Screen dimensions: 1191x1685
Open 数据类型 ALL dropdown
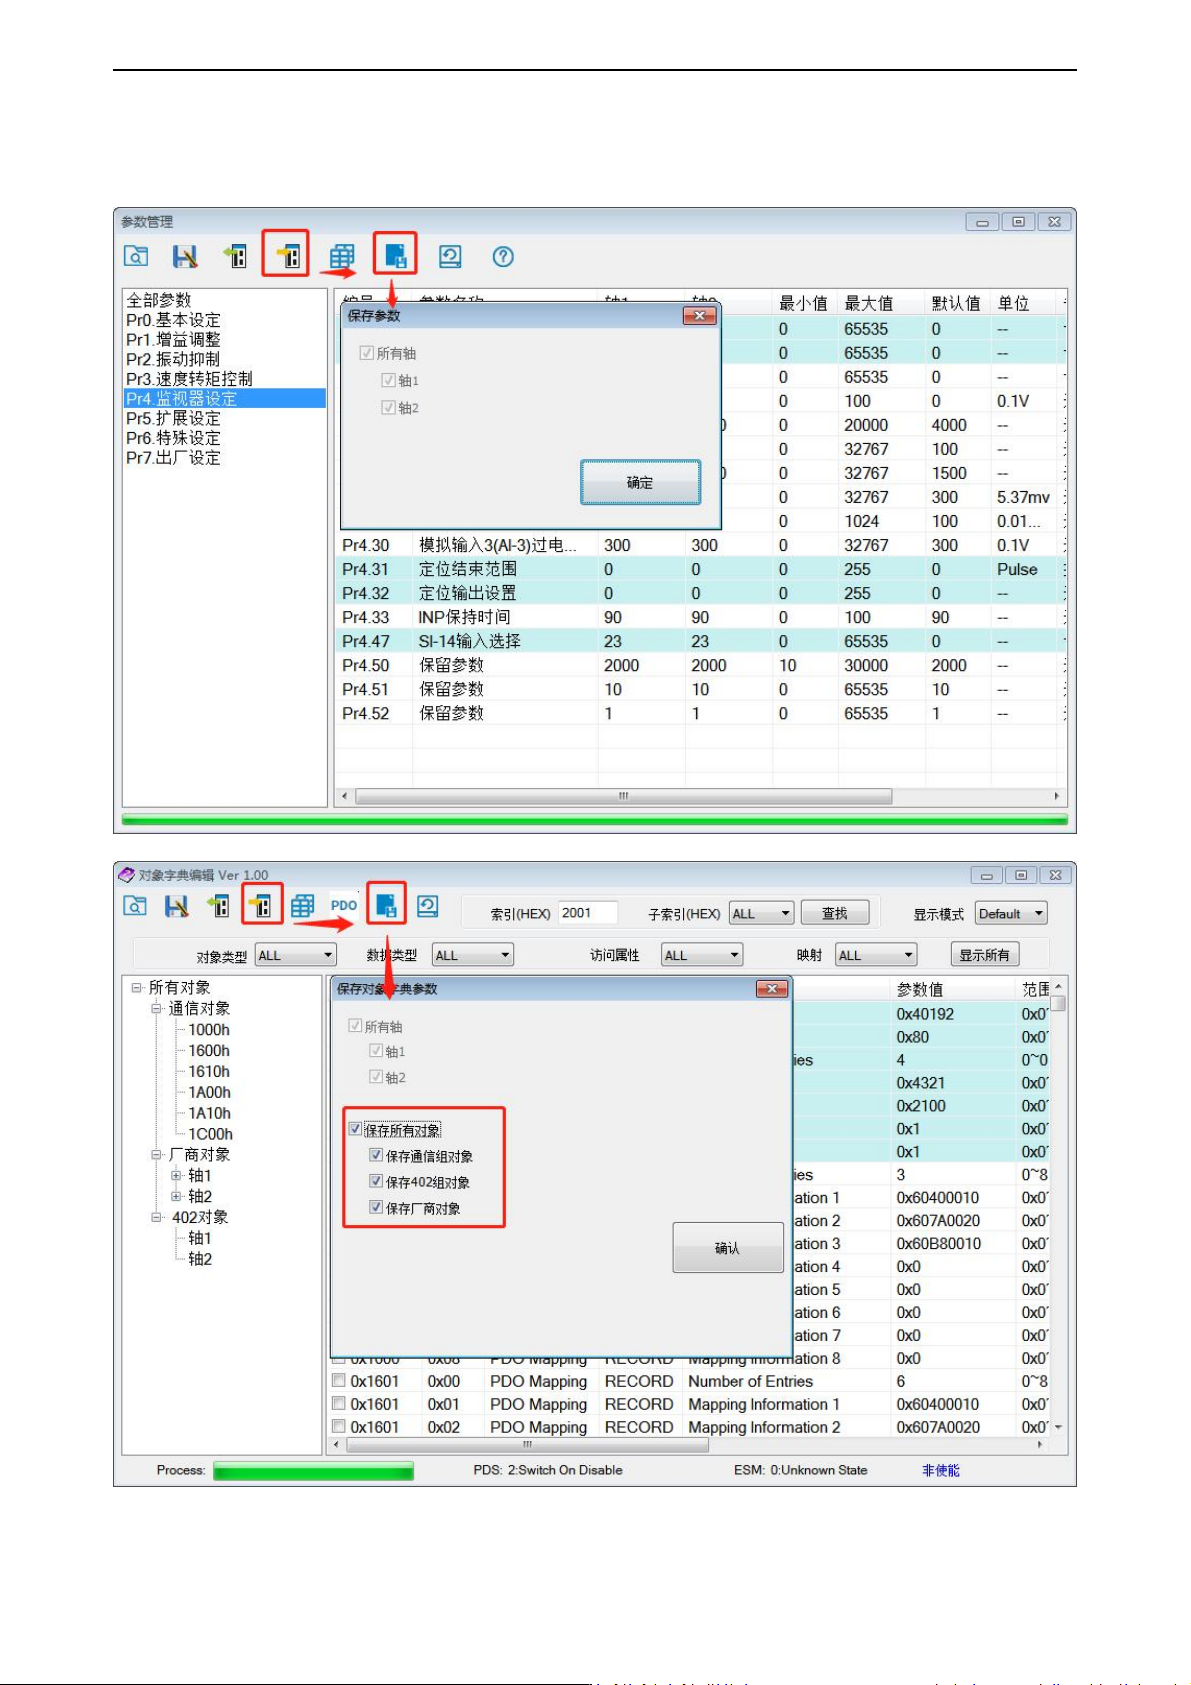(473, 955)
